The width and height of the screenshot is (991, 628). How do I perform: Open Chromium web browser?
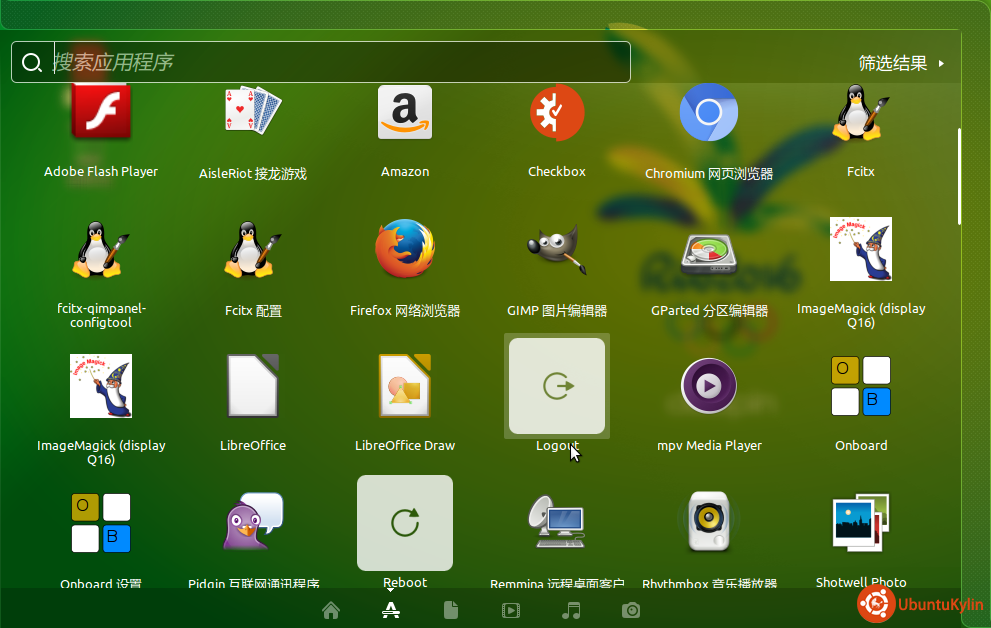[x=709, y=113]
